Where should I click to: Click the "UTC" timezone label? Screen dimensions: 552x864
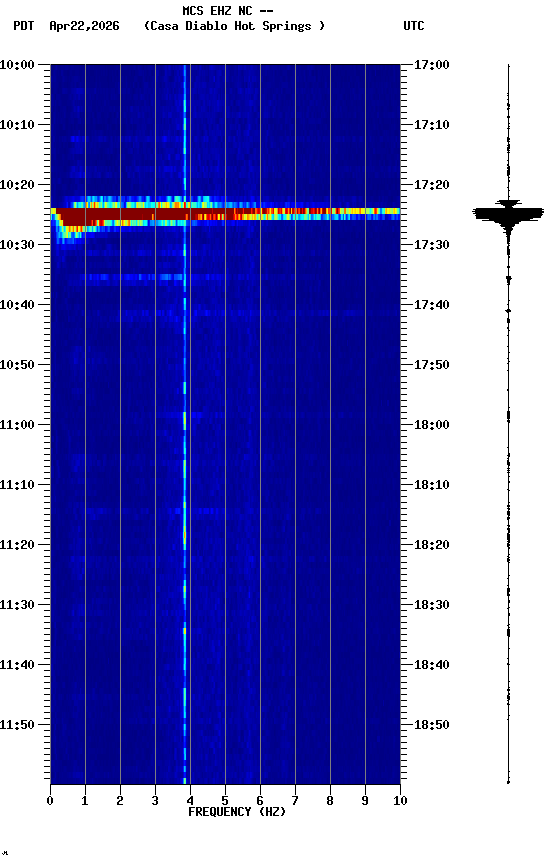[x=414, y=26]
